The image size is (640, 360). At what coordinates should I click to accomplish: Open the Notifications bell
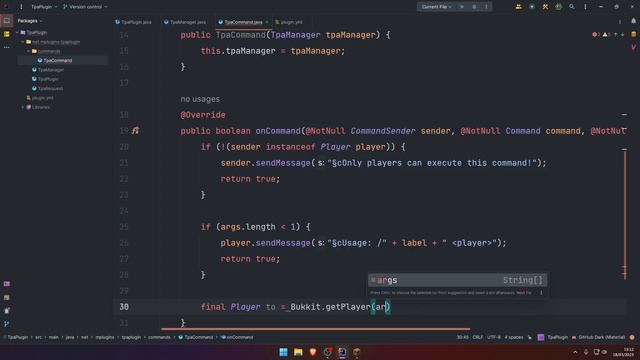633,21
